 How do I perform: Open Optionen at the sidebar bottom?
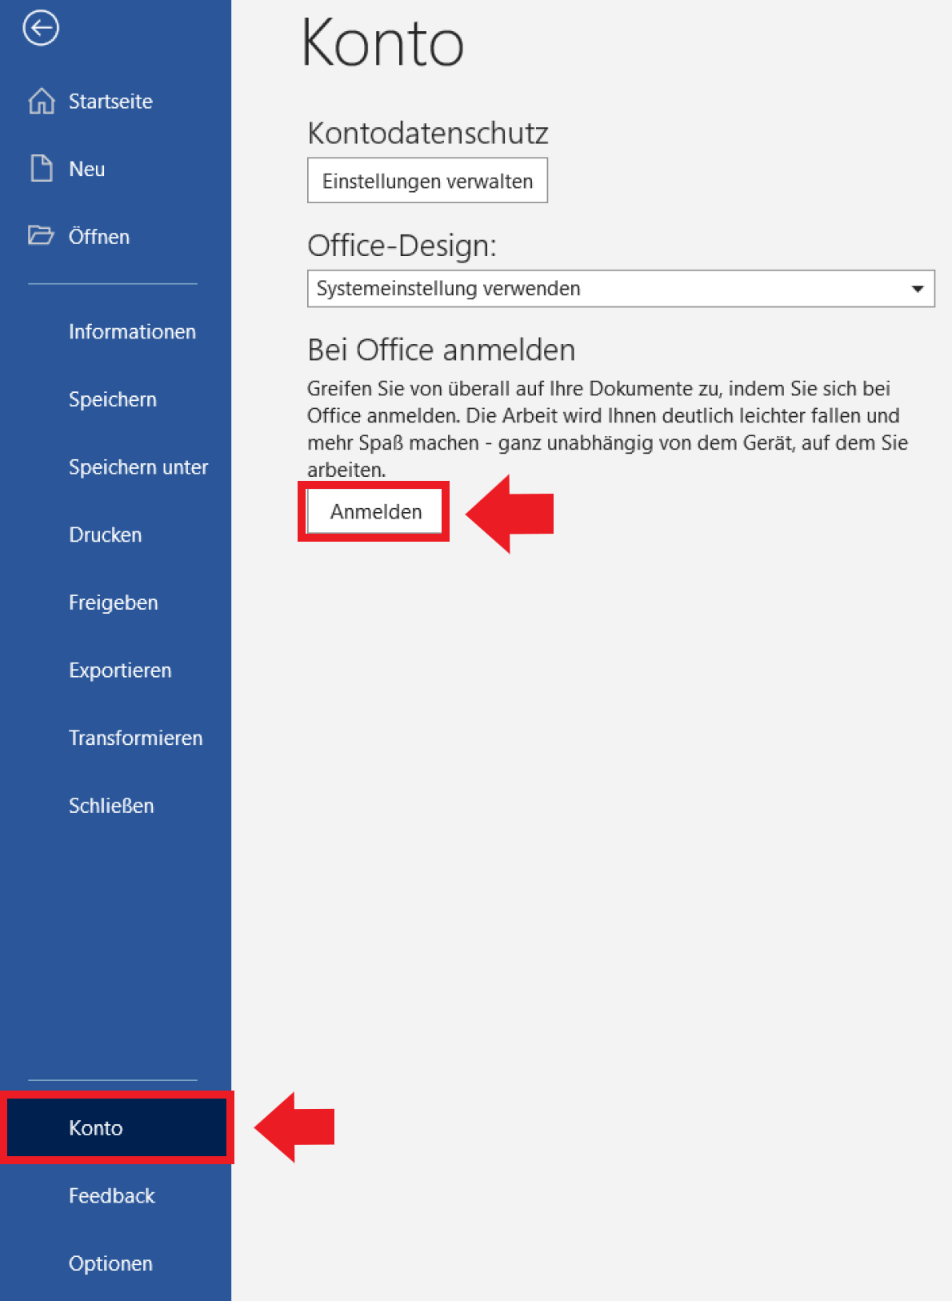point(110,1264)
